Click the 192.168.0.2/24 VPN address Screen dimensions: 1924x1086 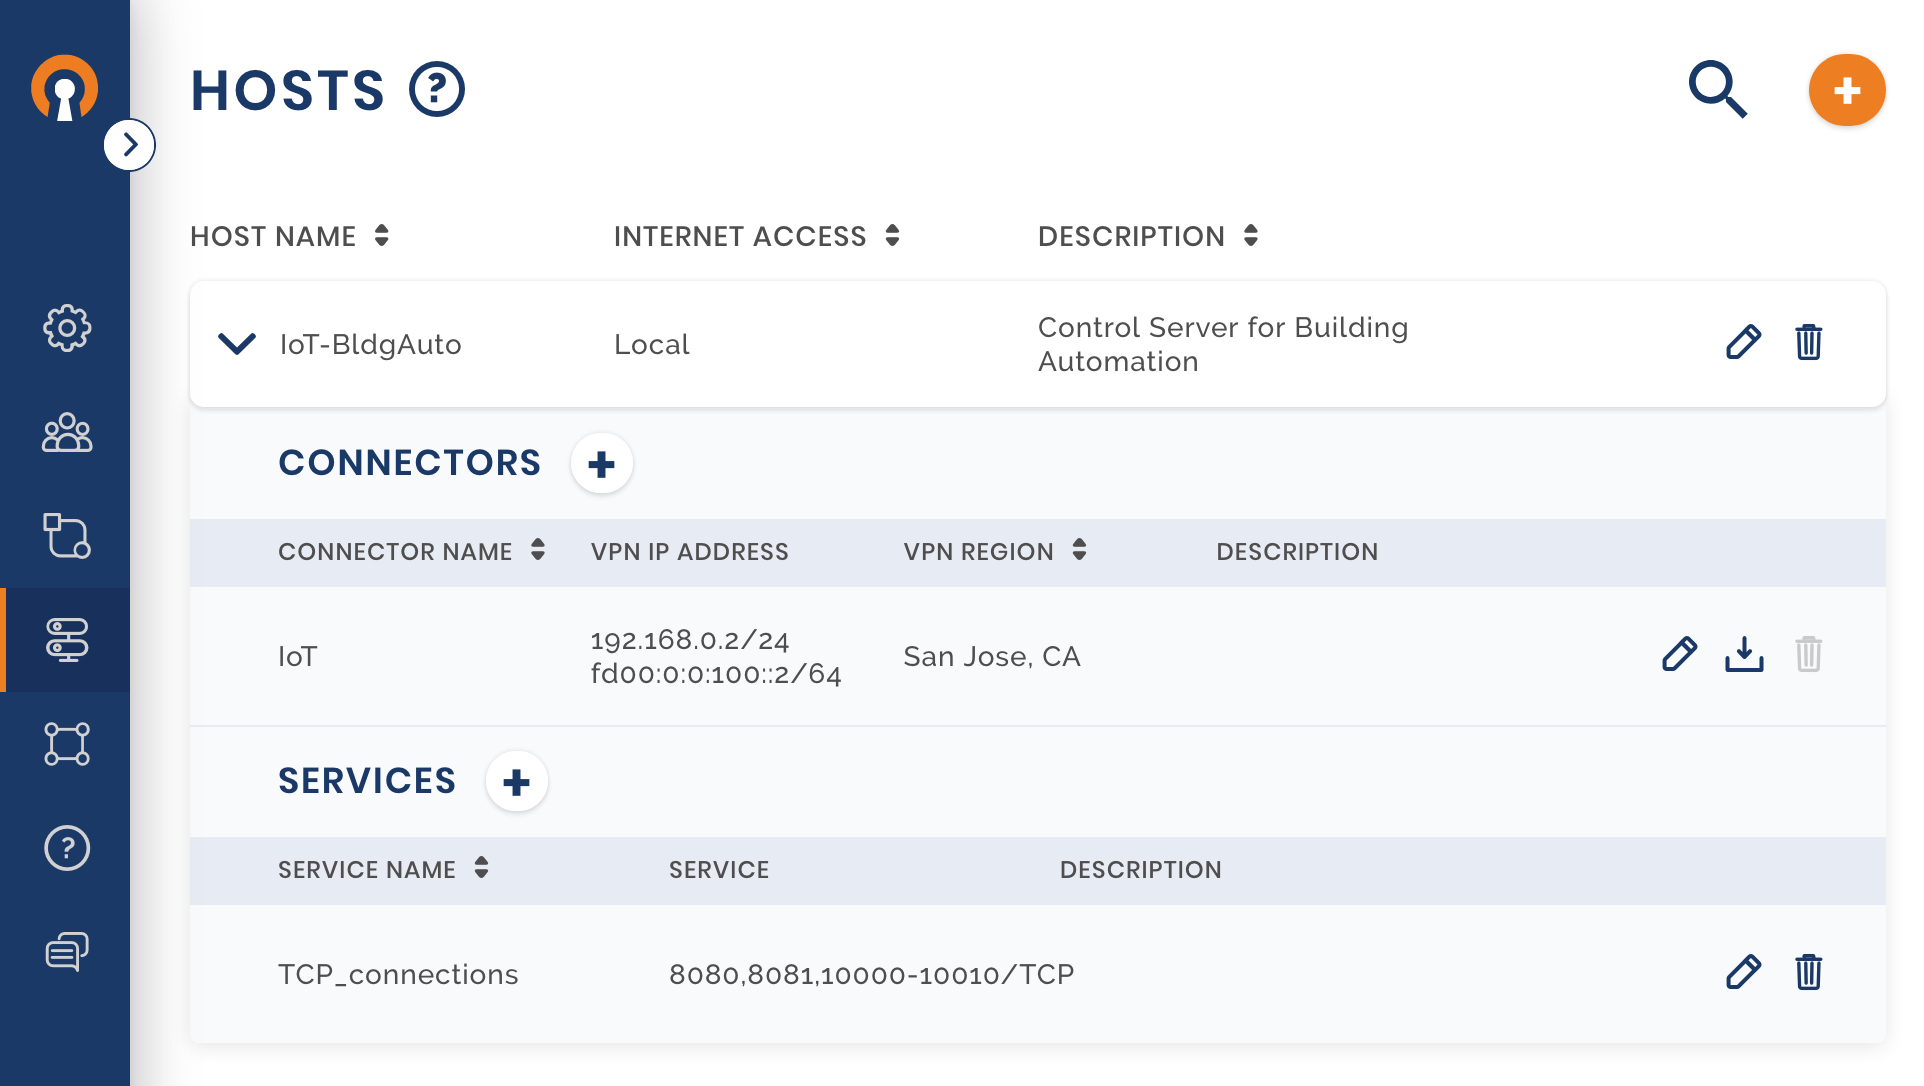pos(690,640)
